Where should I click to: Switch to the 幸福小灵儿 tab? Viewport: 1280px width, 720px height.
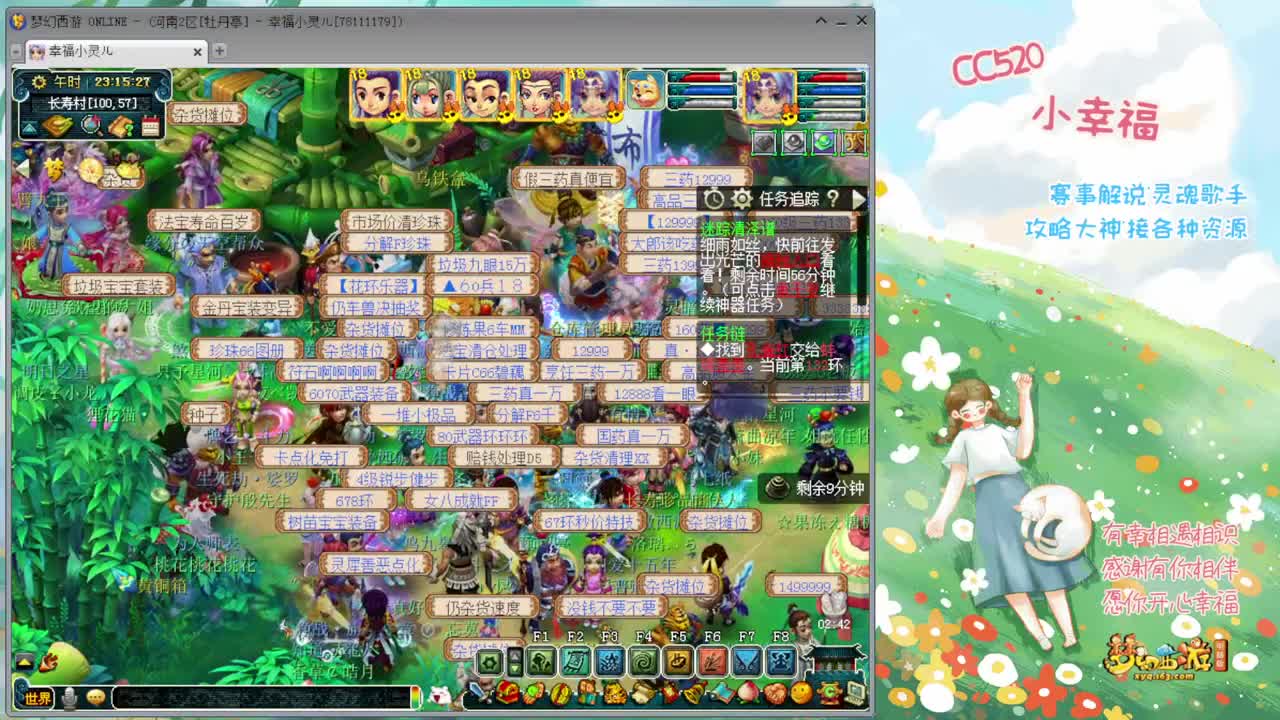coord(116,51)
